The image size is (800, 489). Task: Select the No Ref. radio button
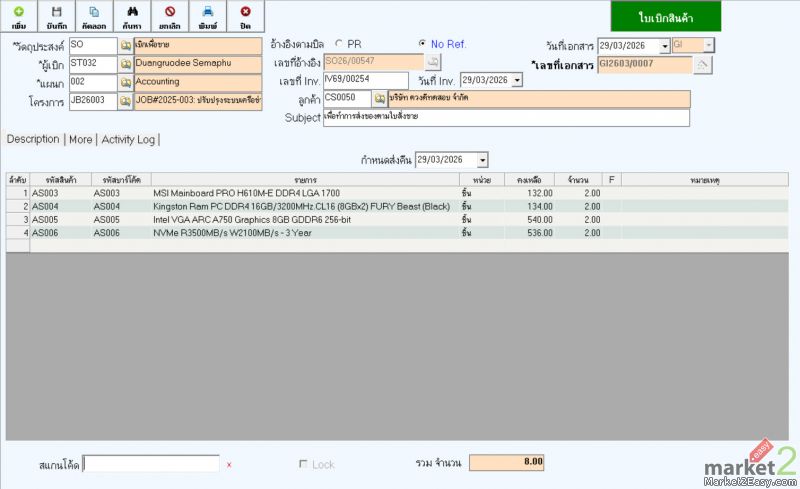pyautogui.click(x=423, y=44)
